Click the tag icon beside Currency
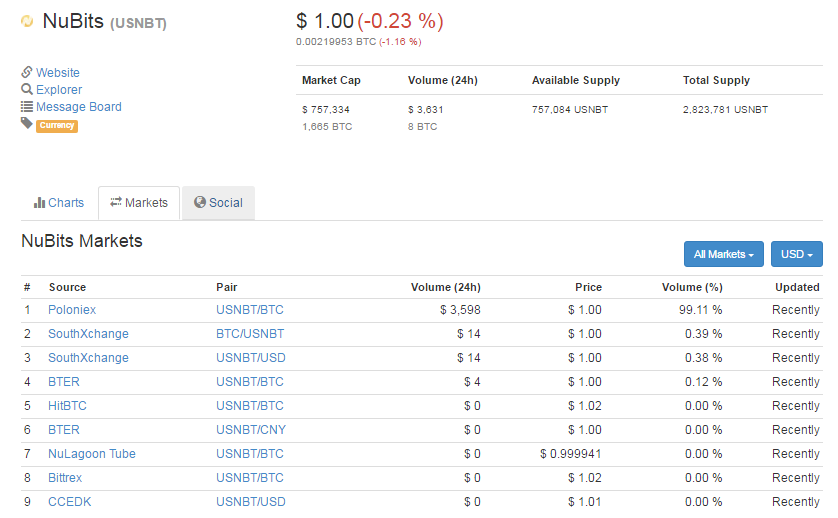This screenshot has height=518, width=838. coord(27,123)
